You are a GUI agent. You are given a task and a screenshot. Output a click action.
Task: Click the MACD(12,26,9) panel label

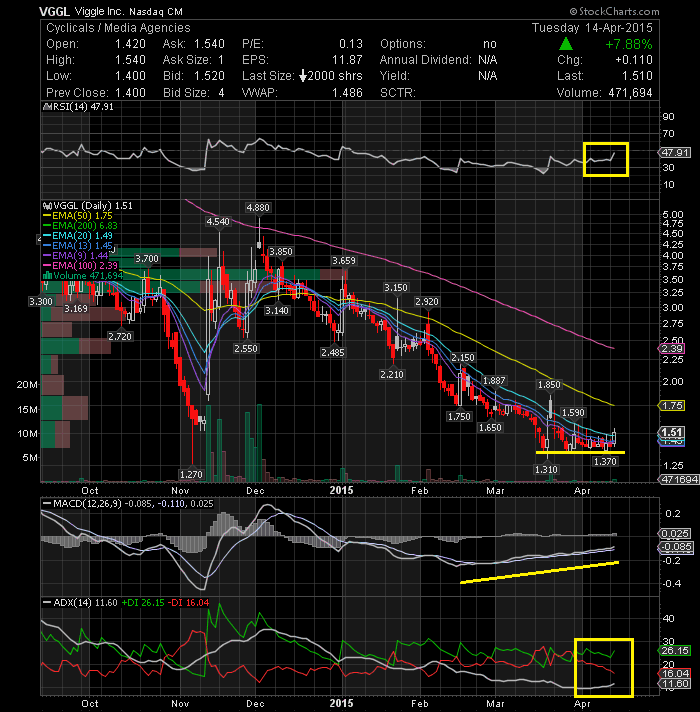pos(88,504)
